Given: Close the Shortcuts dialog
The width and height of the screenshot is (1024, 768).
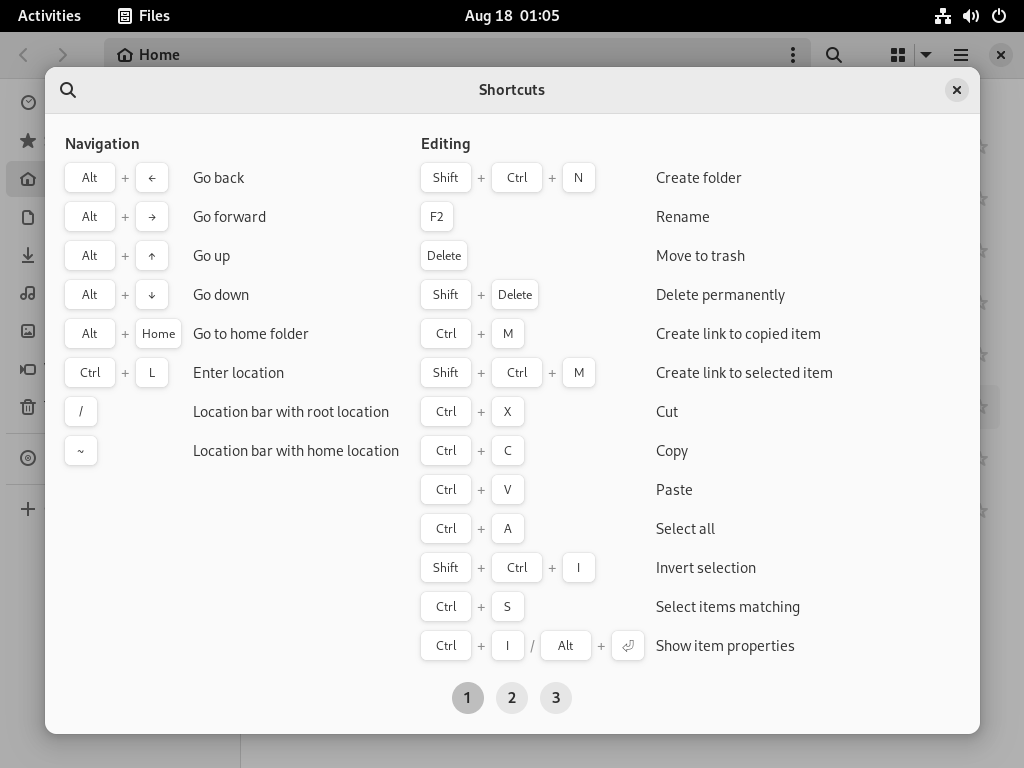Looking at the screenshot, I should [x=957, y=90].
